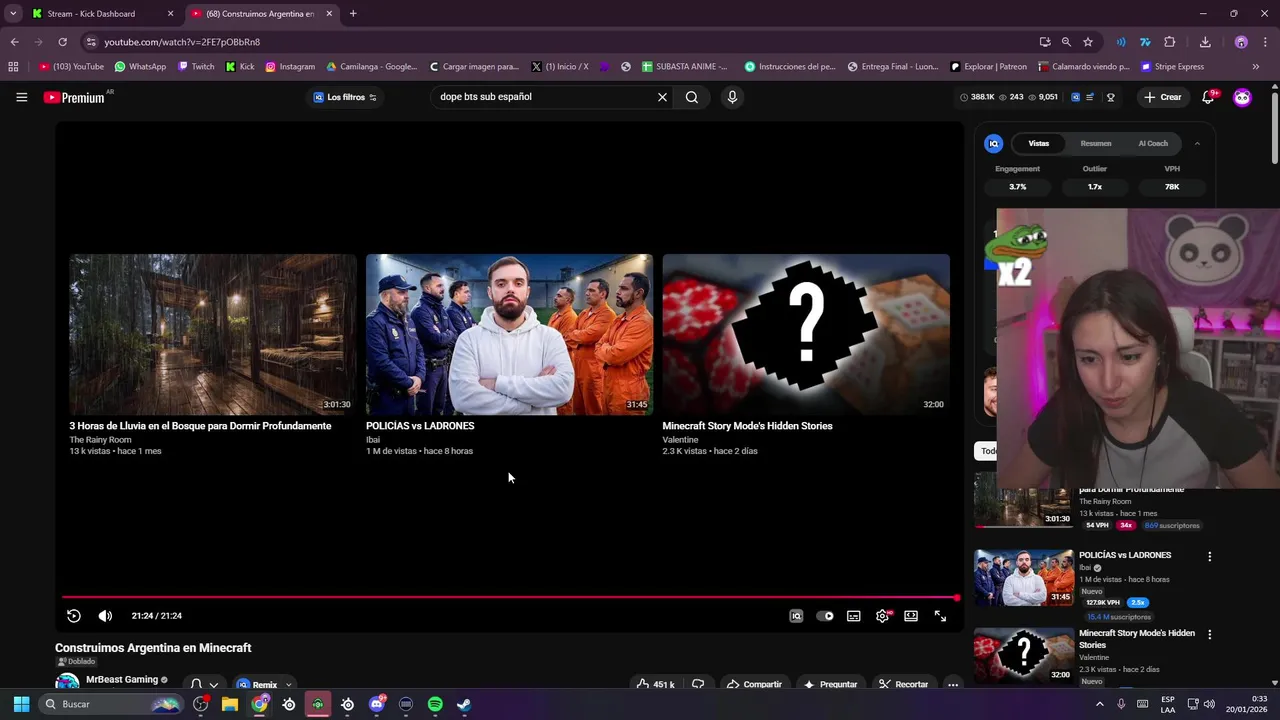Image resolution: width=1280 pixels, height=720 pixels.
Task: Run search with magnifier button
Action: click(x=692, y=97)
